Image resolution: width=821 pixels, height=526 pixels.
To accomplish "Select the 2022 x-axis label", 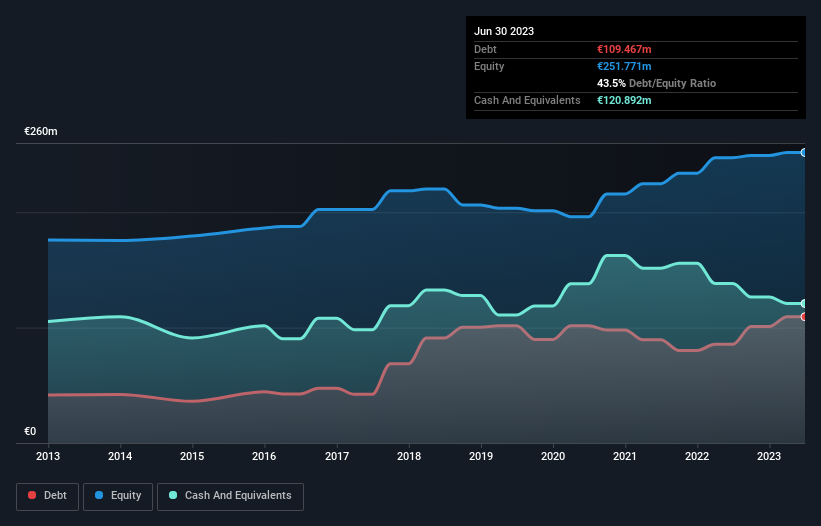I will tap(697, 456).
